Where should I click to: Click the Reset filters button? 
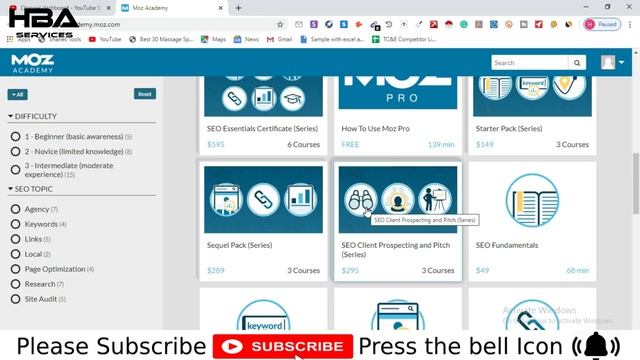[x=144, y=94]
